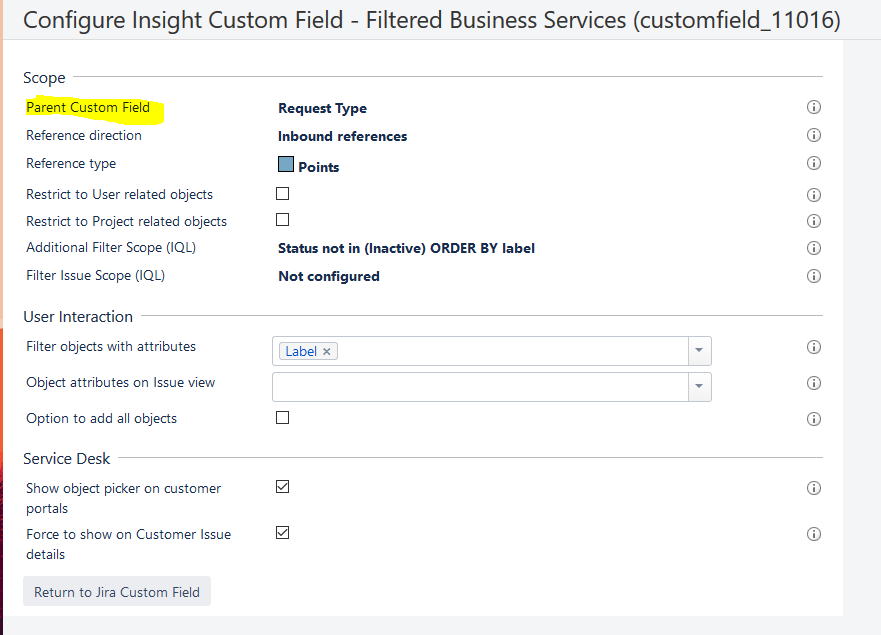Click the Request Type parent field value
This screenshot has height=635, width=881.
tap(322, 108)
